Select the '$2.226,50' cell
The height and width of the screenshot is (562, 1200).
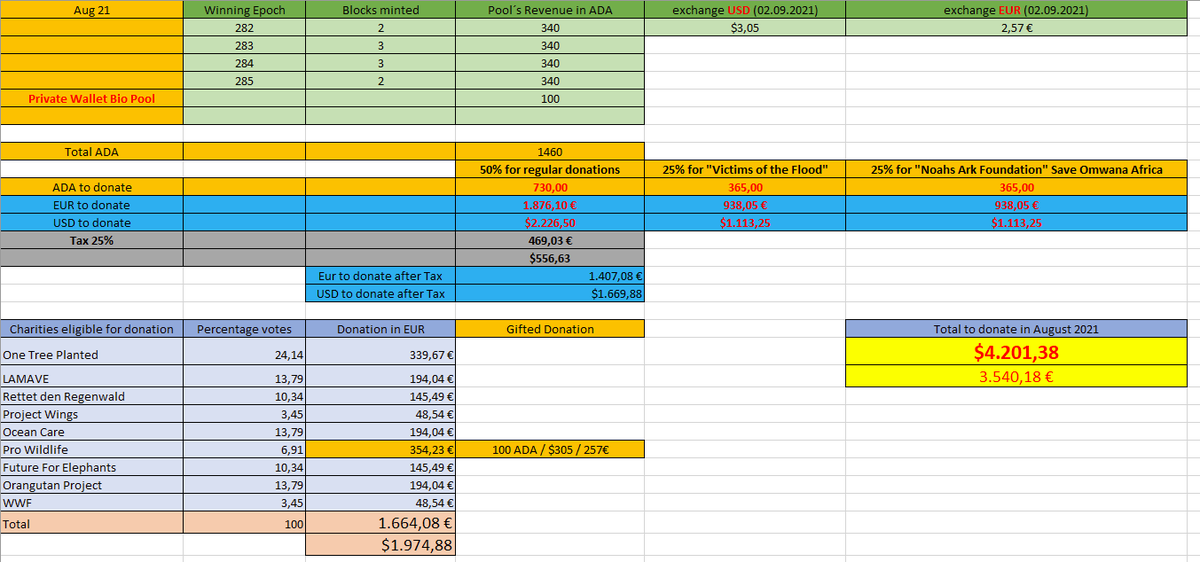pyautogui.click(x=550, y=222)
